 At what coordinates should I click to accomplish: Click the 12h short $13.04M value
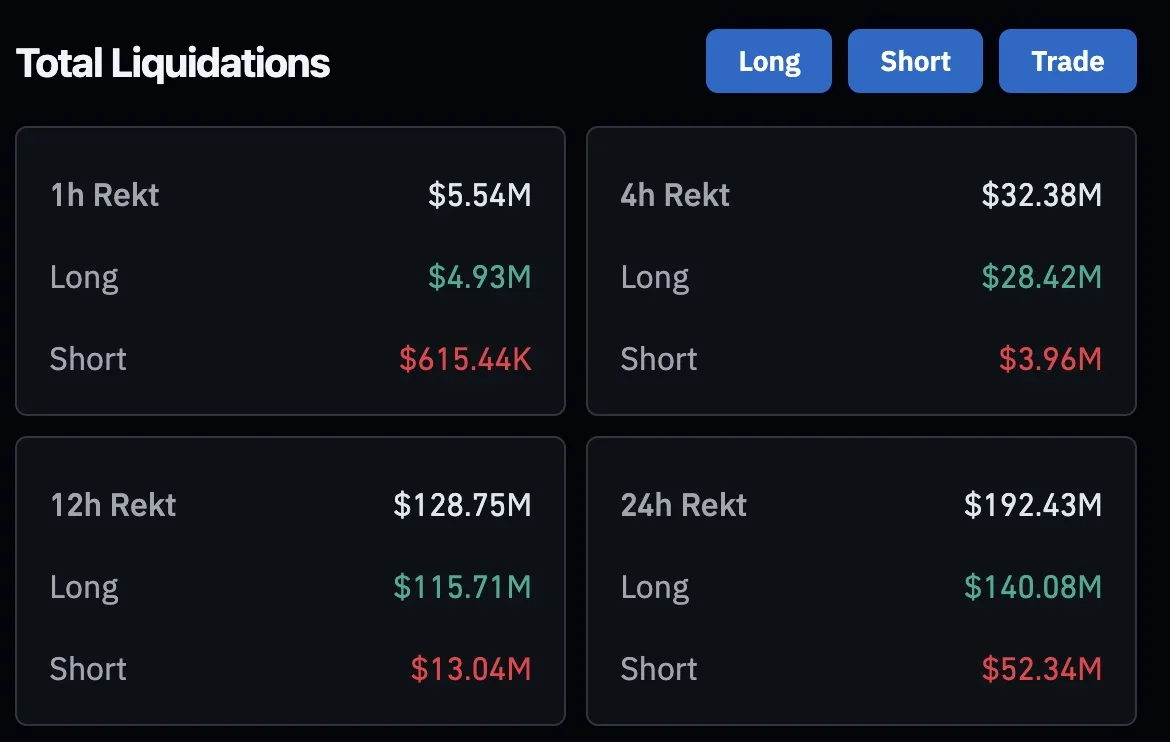[471, 669]
